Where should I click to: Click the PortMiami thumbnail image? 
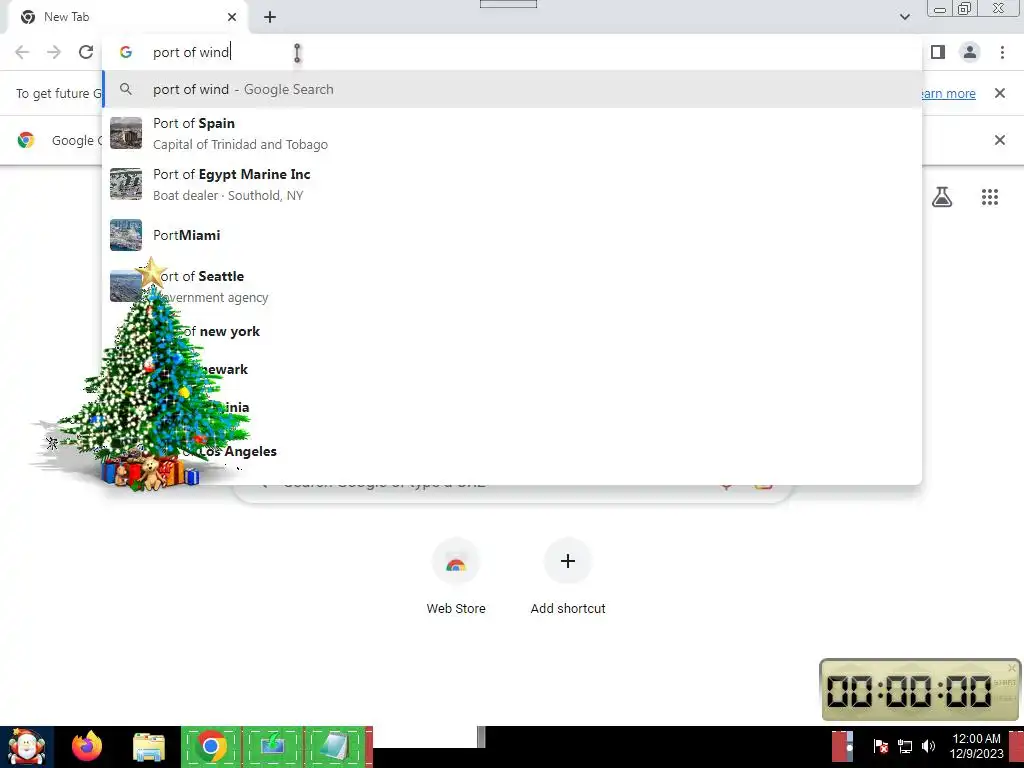click(x=126, y=235)
